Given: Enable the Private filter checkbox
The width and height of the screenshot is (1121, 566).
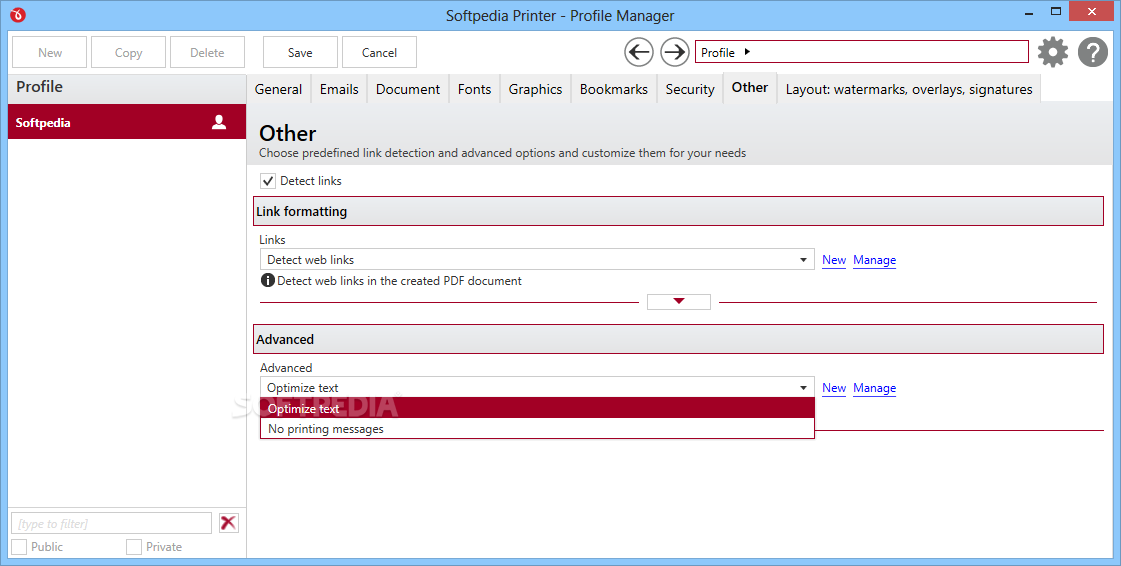Looking at the screenshot, I should pyautogui.click(x=134, y=547).
